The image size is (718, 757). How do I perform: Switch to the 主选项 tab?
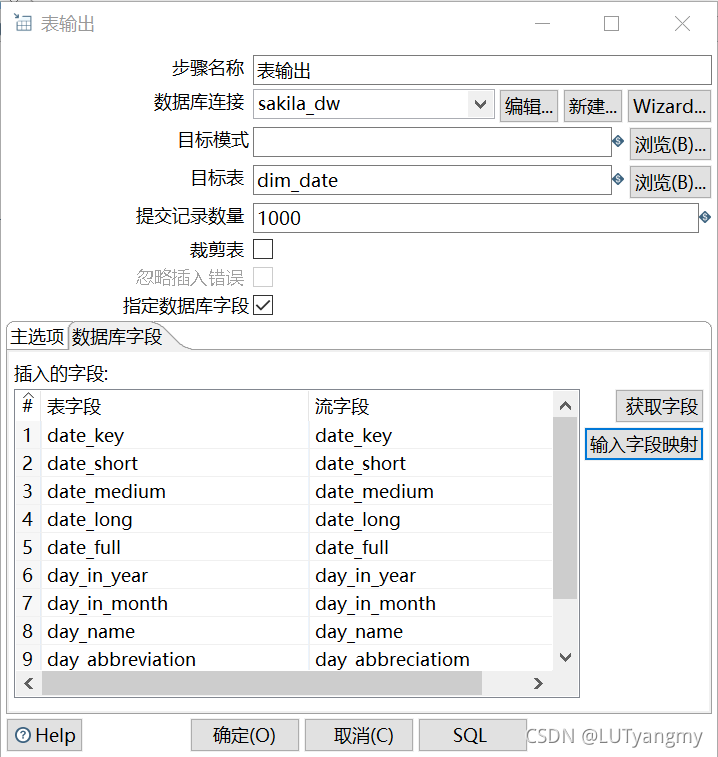[x=38, y=336]
